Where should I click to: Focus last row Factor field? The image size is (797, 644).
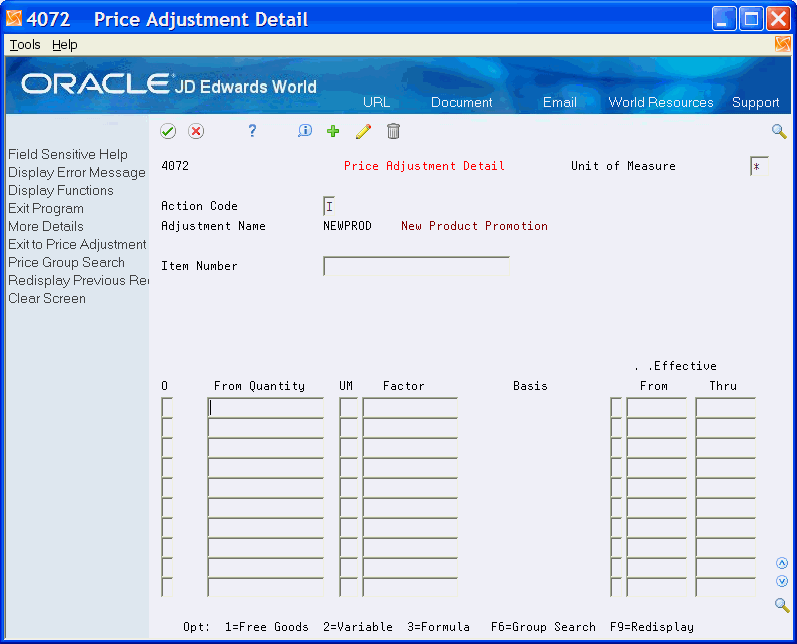[x=410, y=587]
